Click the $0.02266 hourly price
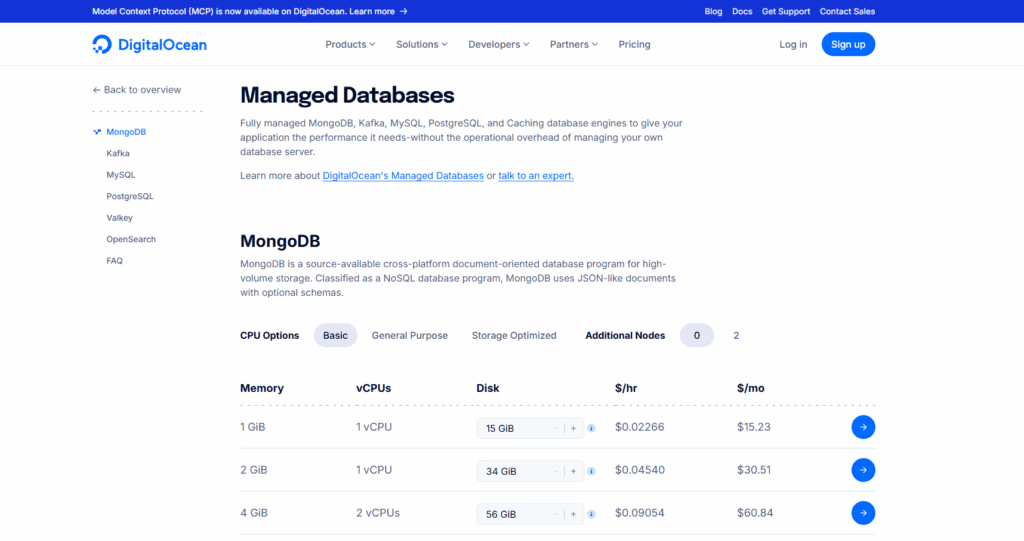The height and width of the screenshot is (541, 1024). 639,427
